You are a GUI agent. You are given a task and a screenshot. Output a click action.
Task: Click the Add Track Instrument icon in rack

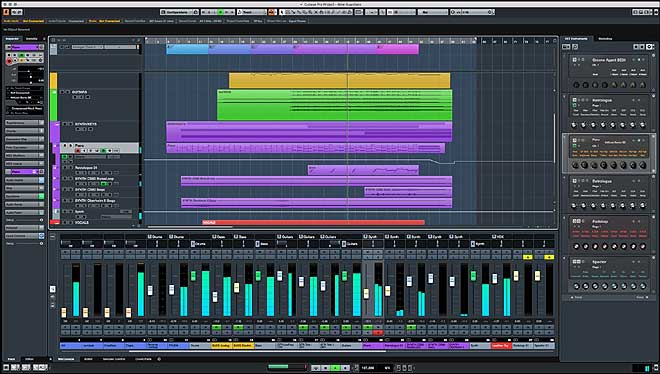[x=567, y=47]
